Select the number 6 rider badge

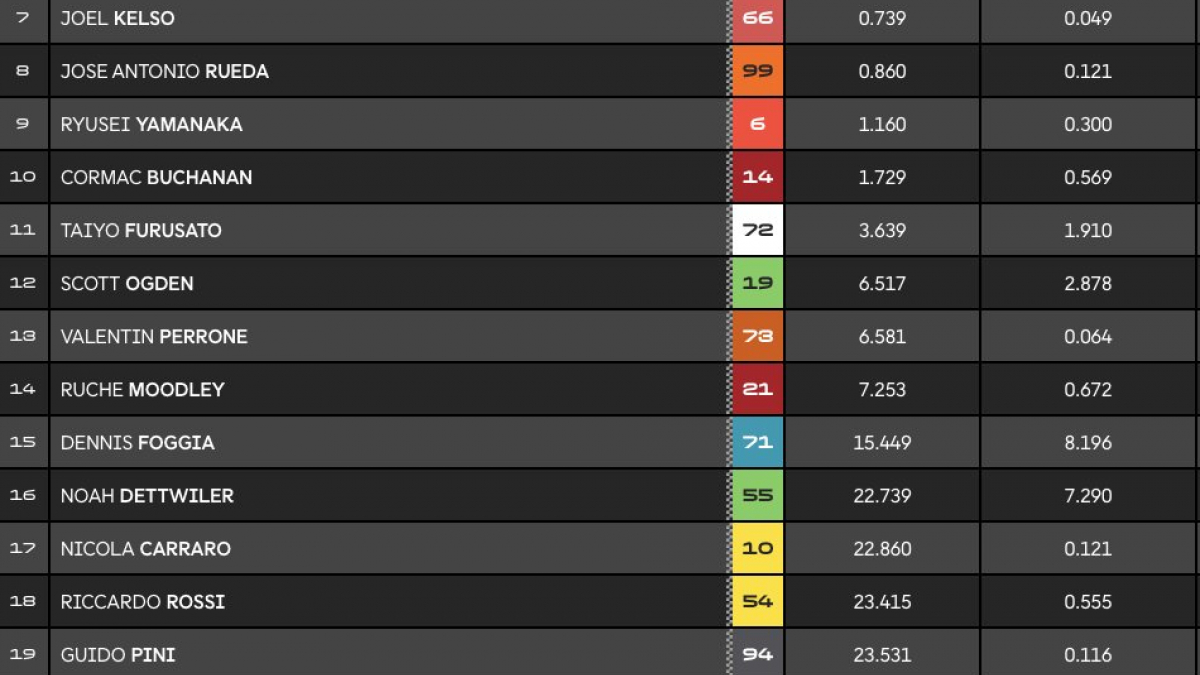[x=757, y=124]
